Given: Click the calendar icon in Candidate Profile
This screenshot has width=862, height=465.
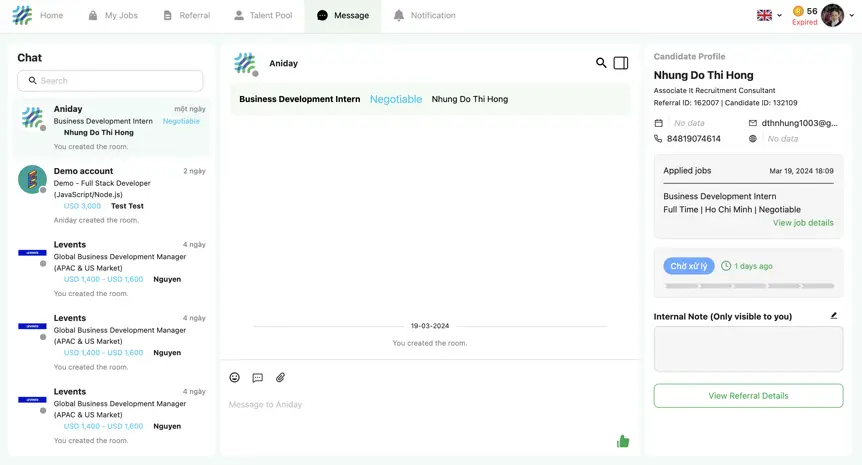Looking at the screenshot, I should click(659, 123).
